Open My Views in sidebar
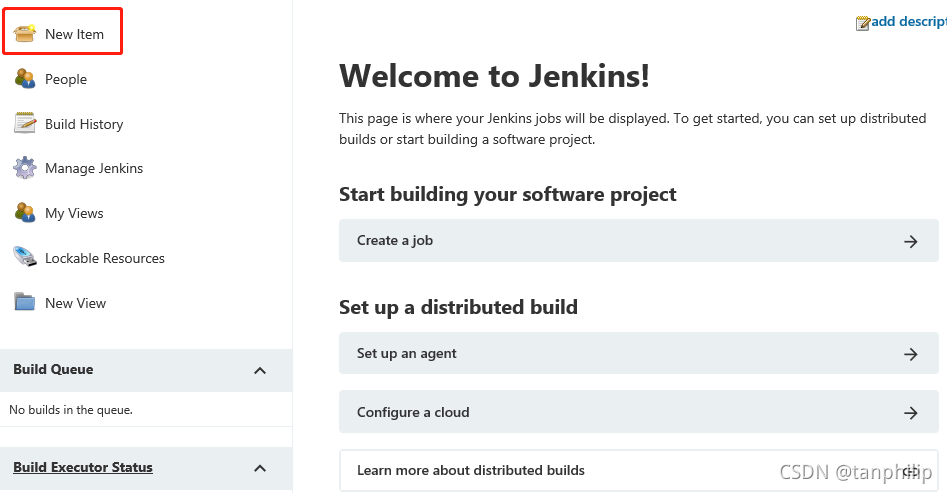The image size is (947, 493). point(74,213)
